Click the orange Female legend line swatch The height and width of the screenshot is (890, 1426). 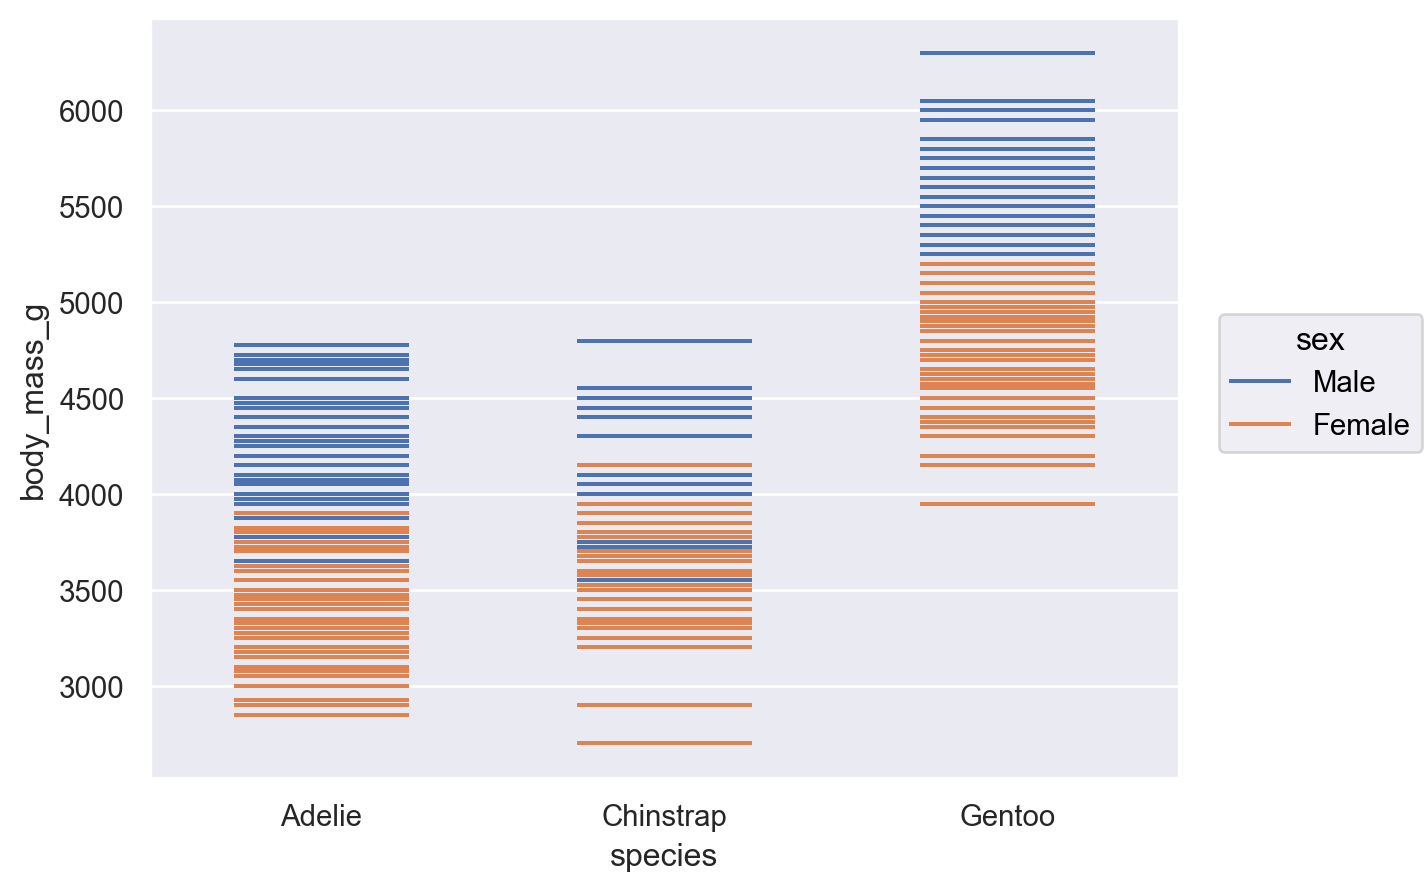(x=1259, y=424)
